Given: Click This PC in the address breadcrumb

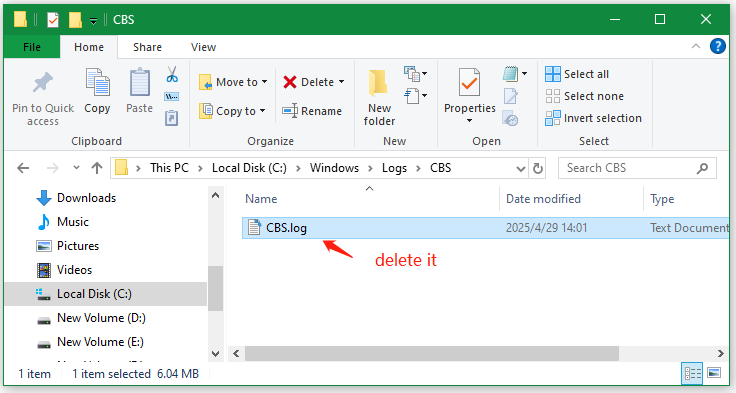Looking at the screenshot, I should (x=169, y=168).
